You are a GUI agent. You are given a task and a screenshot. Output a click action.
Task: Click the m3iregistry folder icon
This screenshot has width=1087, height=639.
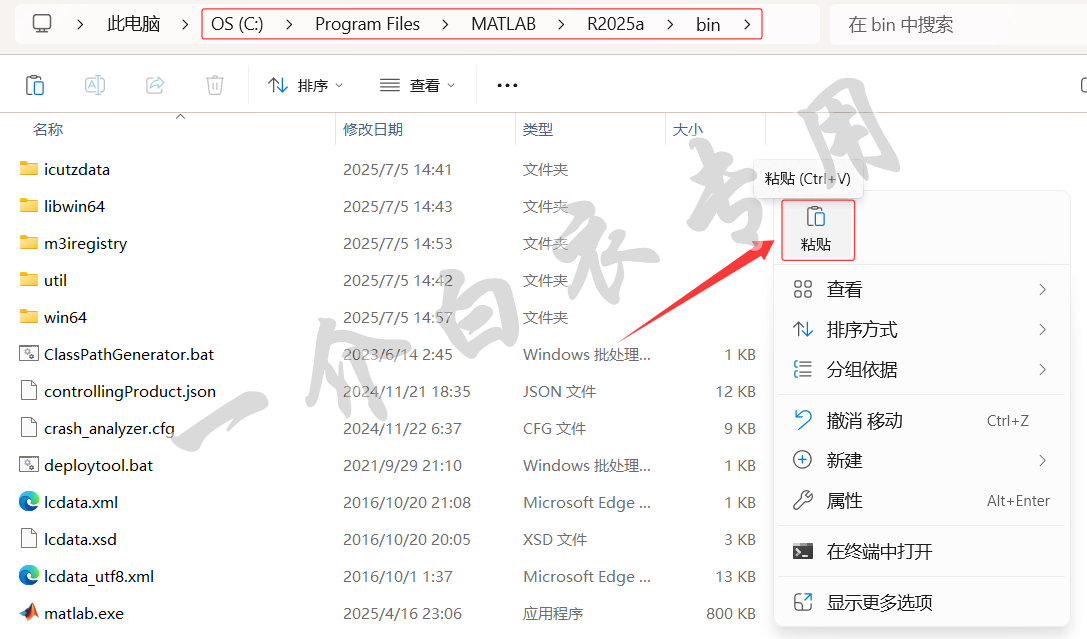click(28, 243)
